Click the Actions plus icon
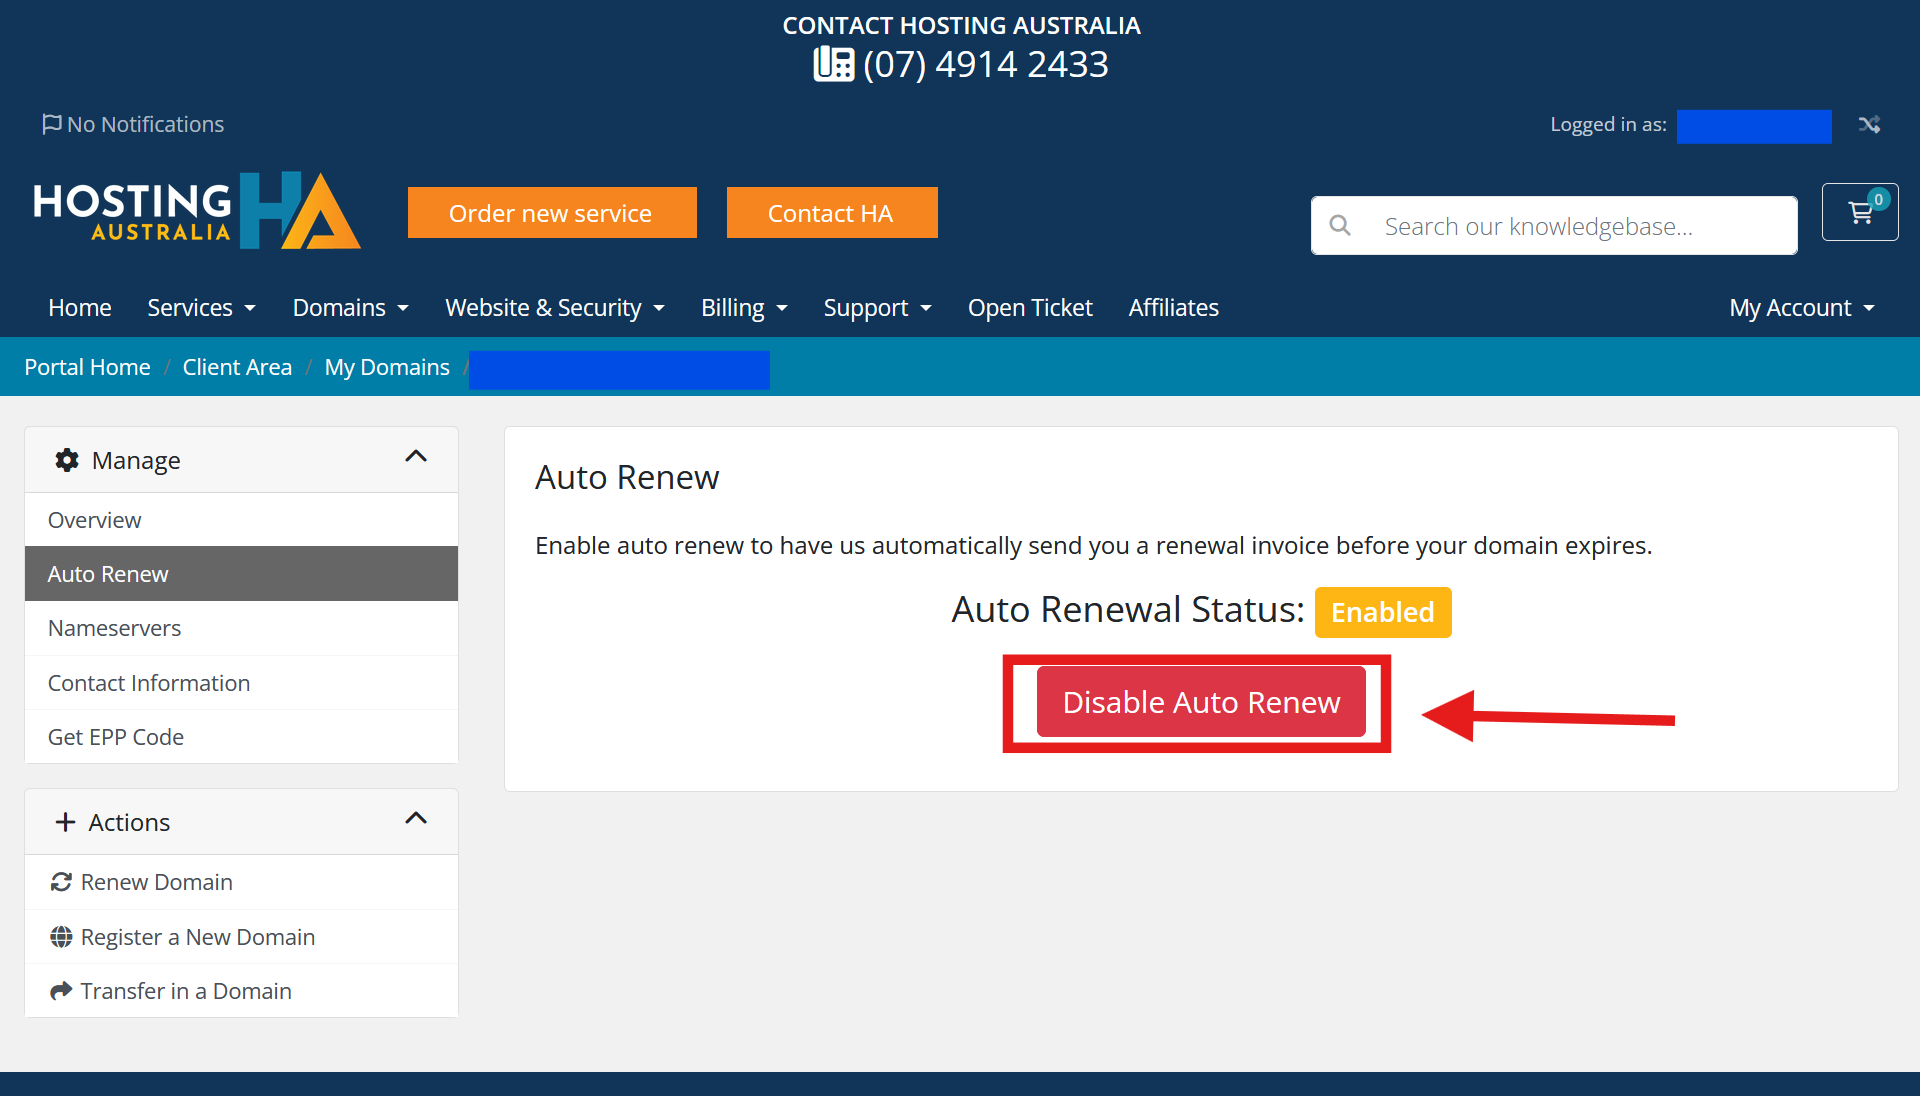This screenshot has width=1920, height=1096. (66, 822)
